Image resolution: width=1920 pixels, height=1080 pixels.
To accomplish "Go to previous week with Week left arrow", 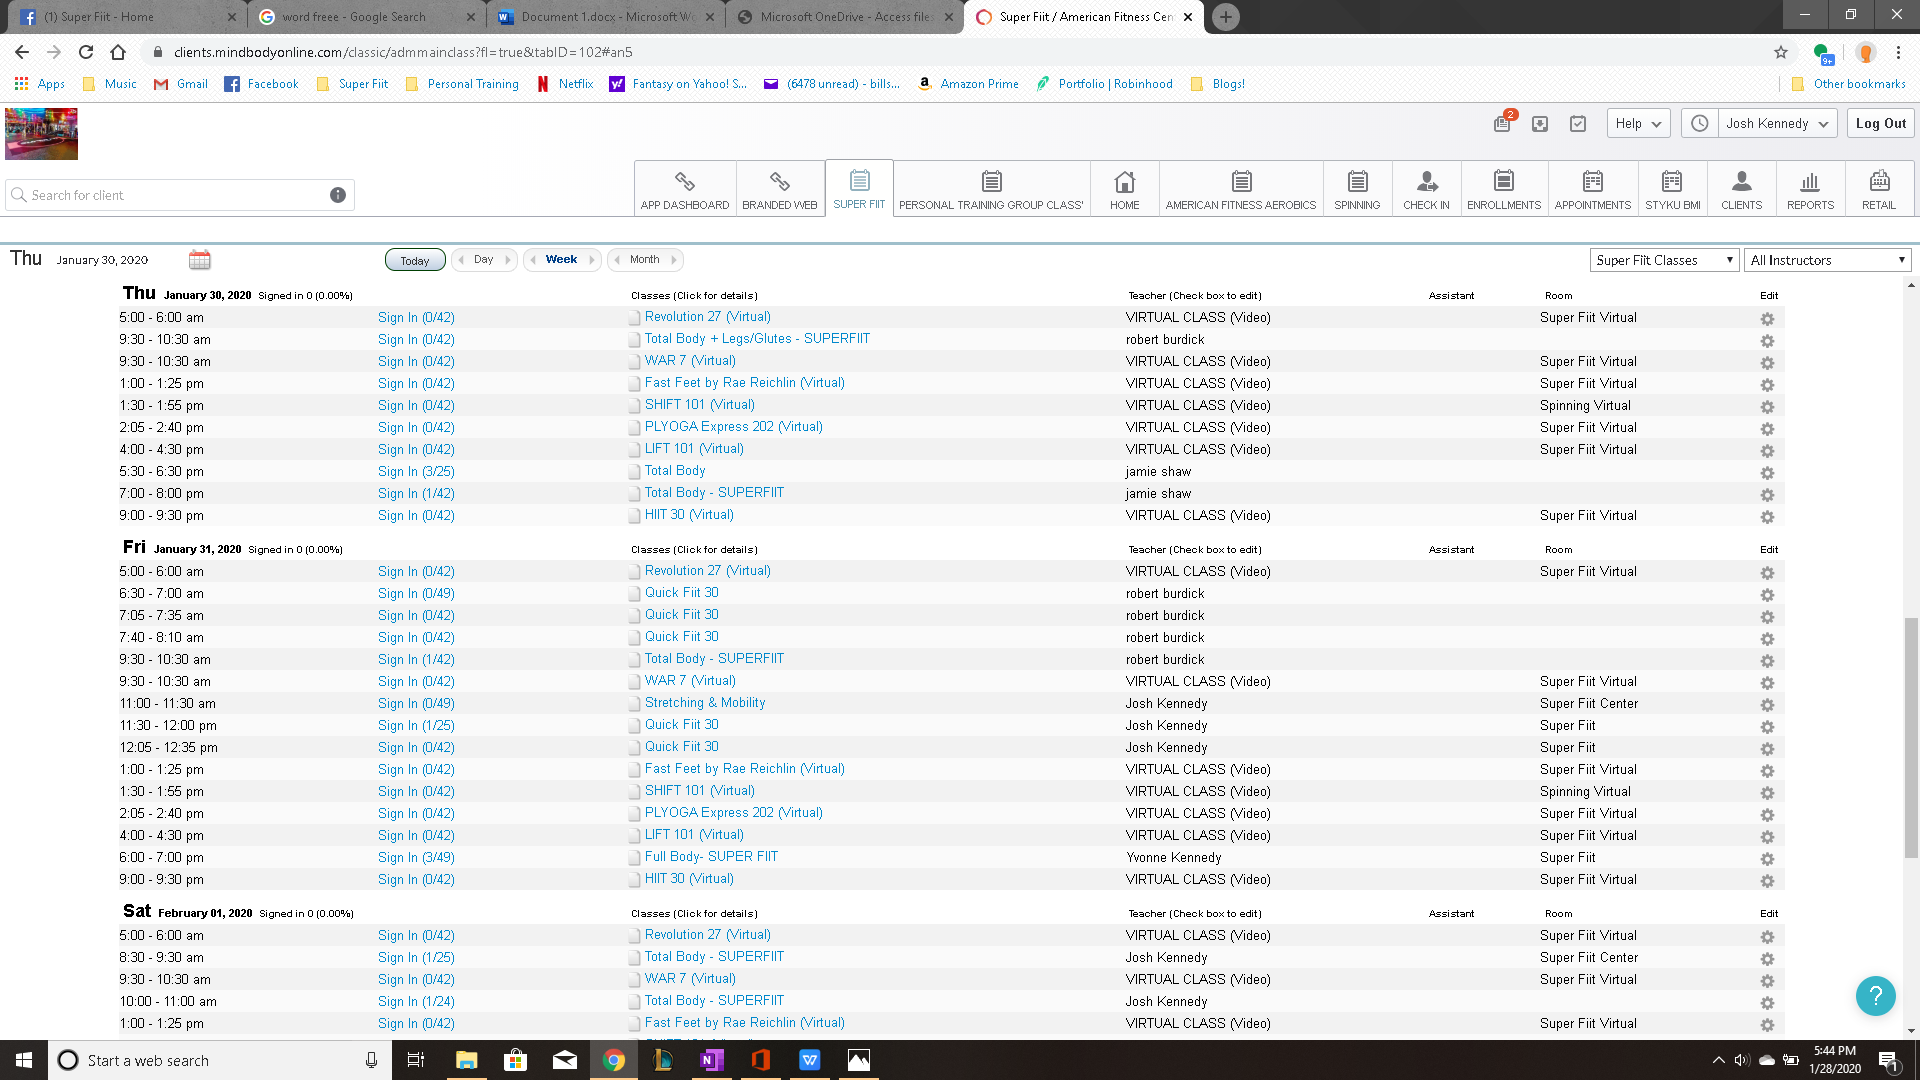I will coord(533,260).
